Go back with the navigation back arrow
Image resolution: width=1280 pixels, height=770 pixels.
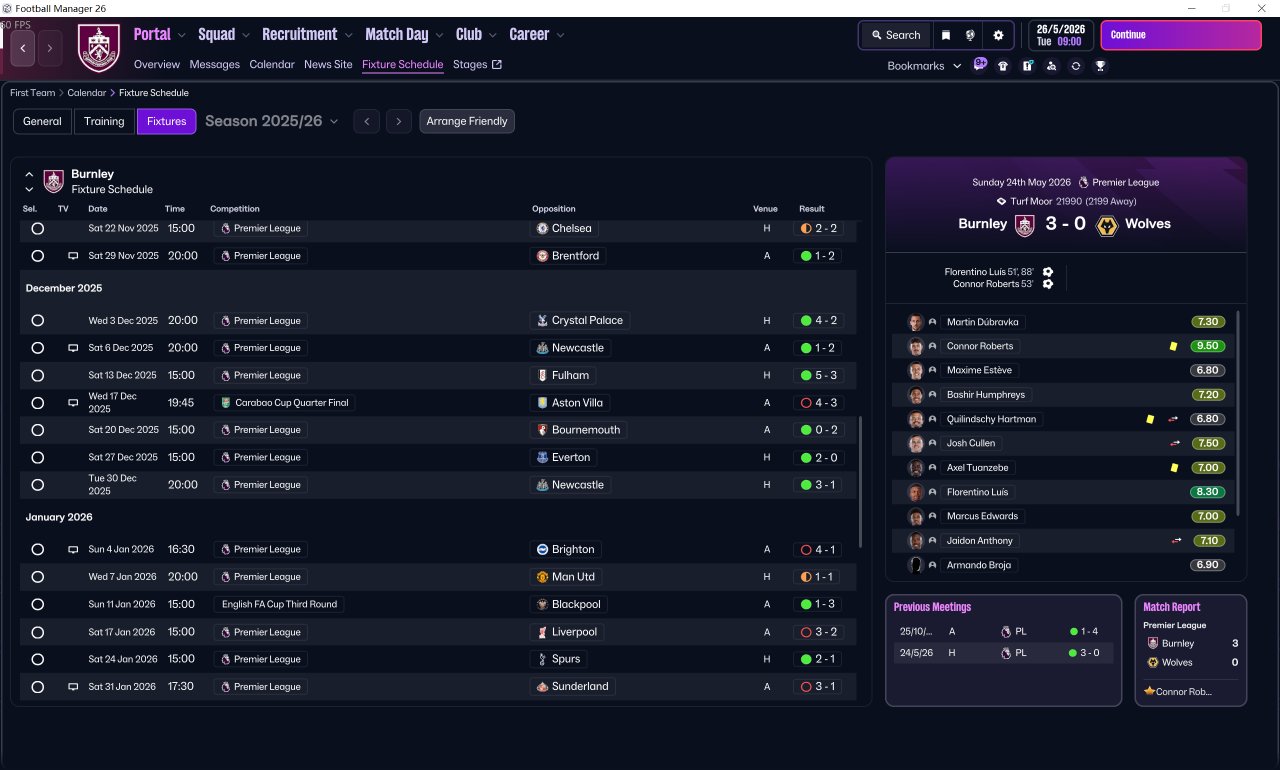(22, 47)
